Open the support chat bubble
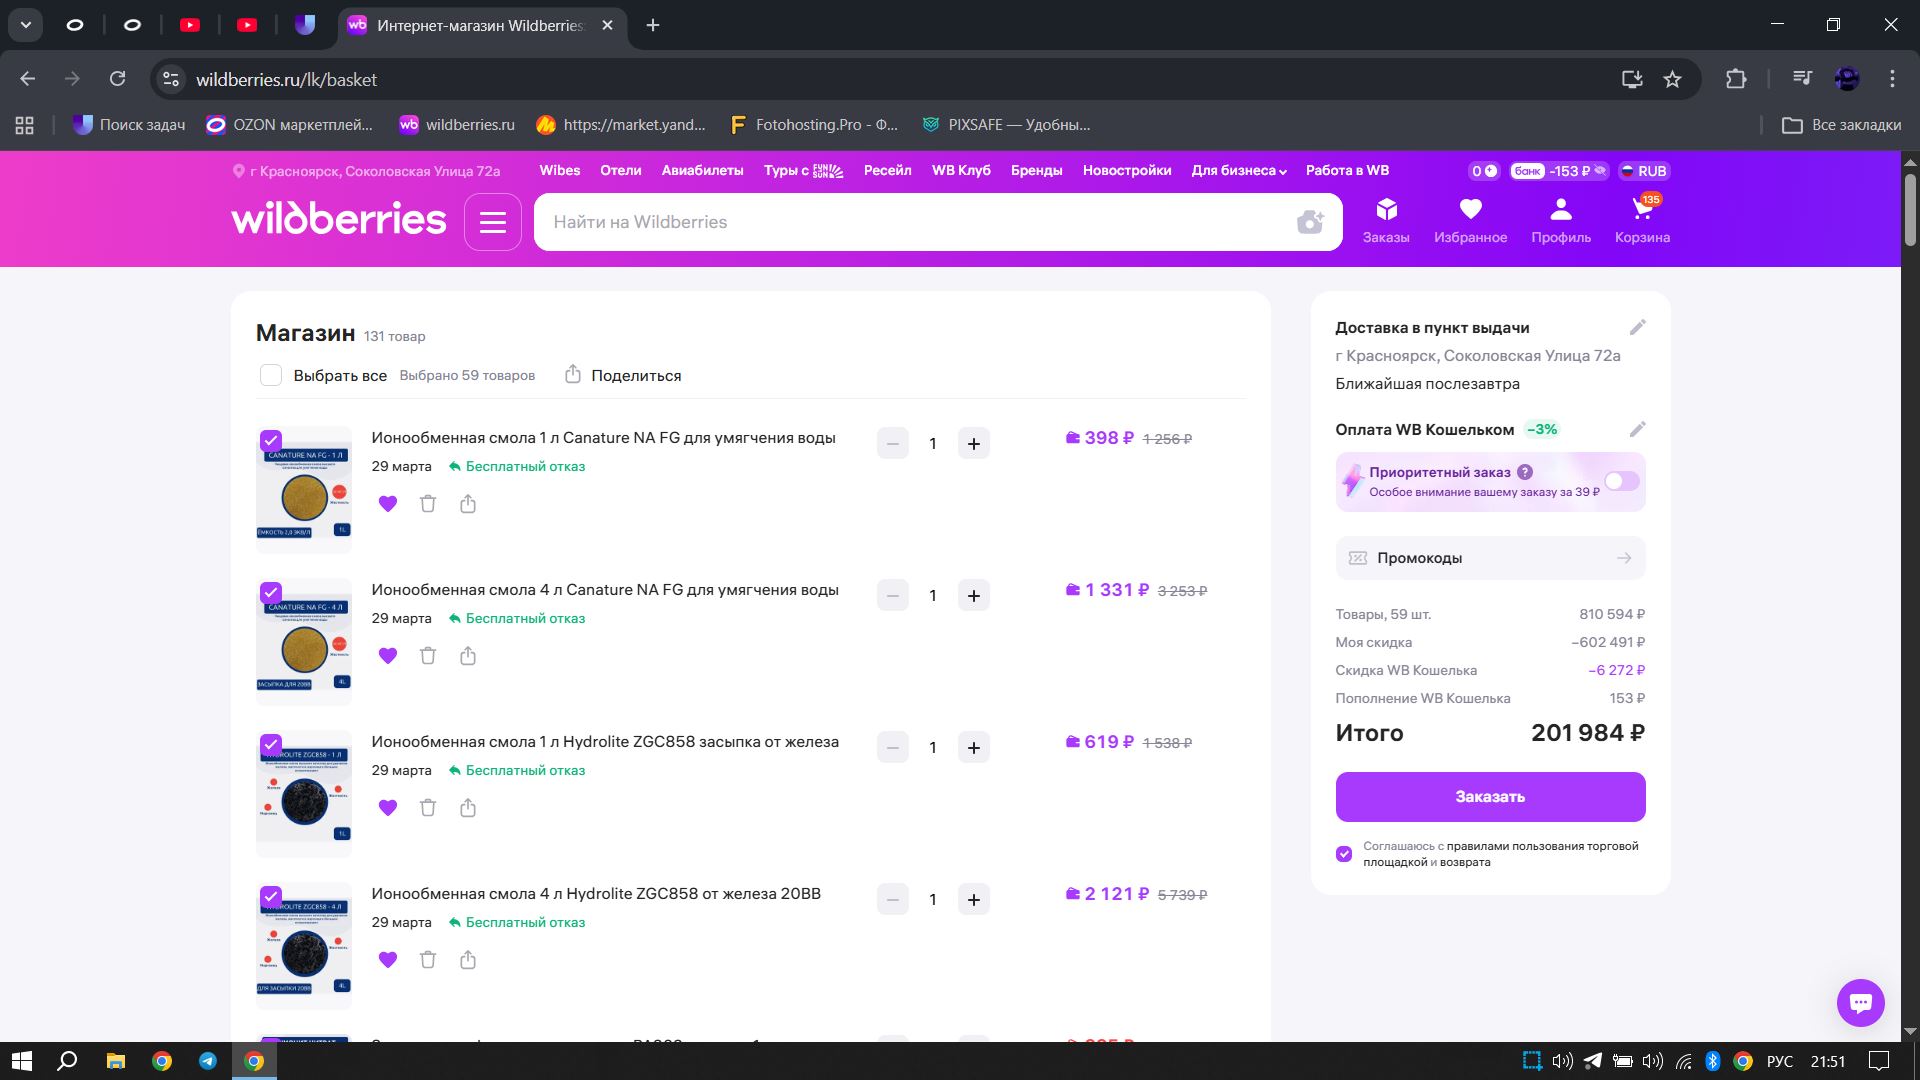This screenshot has width=1920, height=1080. point(1860,1002)
